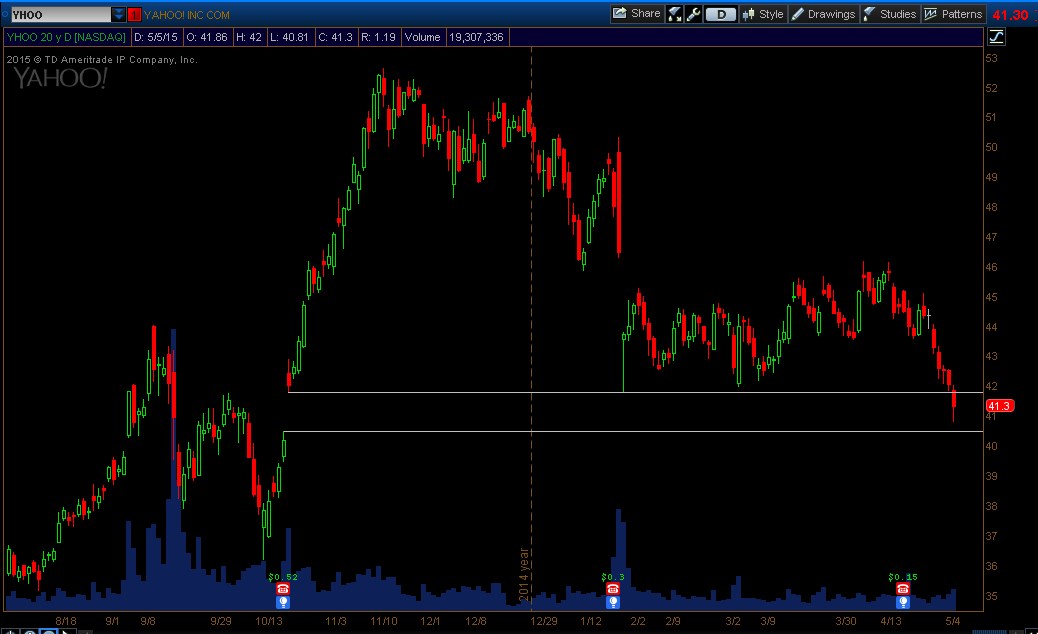Click the L: 40.81 low value
The image size is (1038, 634).
point(289,37)
